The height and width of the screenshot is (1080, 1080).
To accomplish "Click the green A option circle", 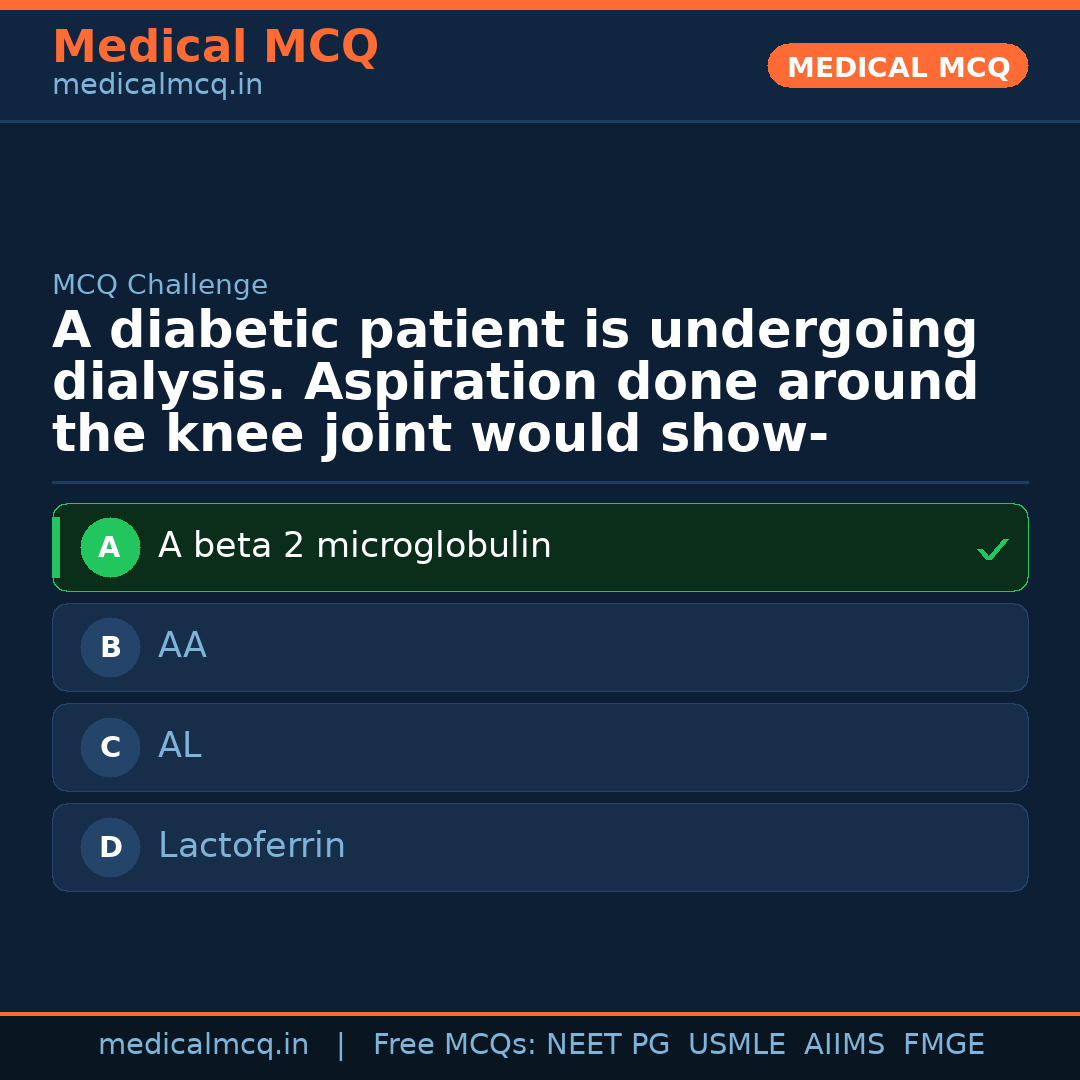I will tap(110, 547).
